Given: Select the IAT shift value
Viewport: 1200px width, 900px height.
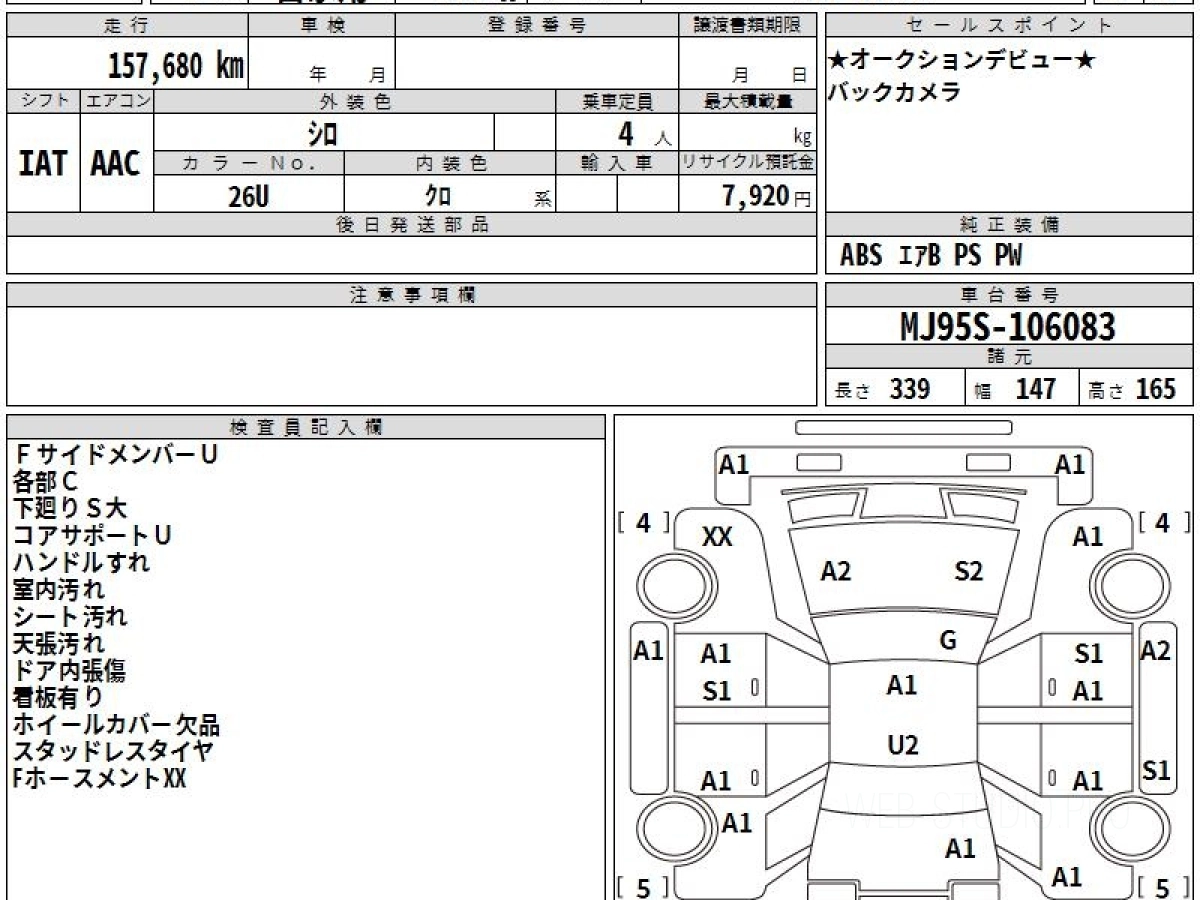Looking at the screenshot, I should tap(43, 164).
